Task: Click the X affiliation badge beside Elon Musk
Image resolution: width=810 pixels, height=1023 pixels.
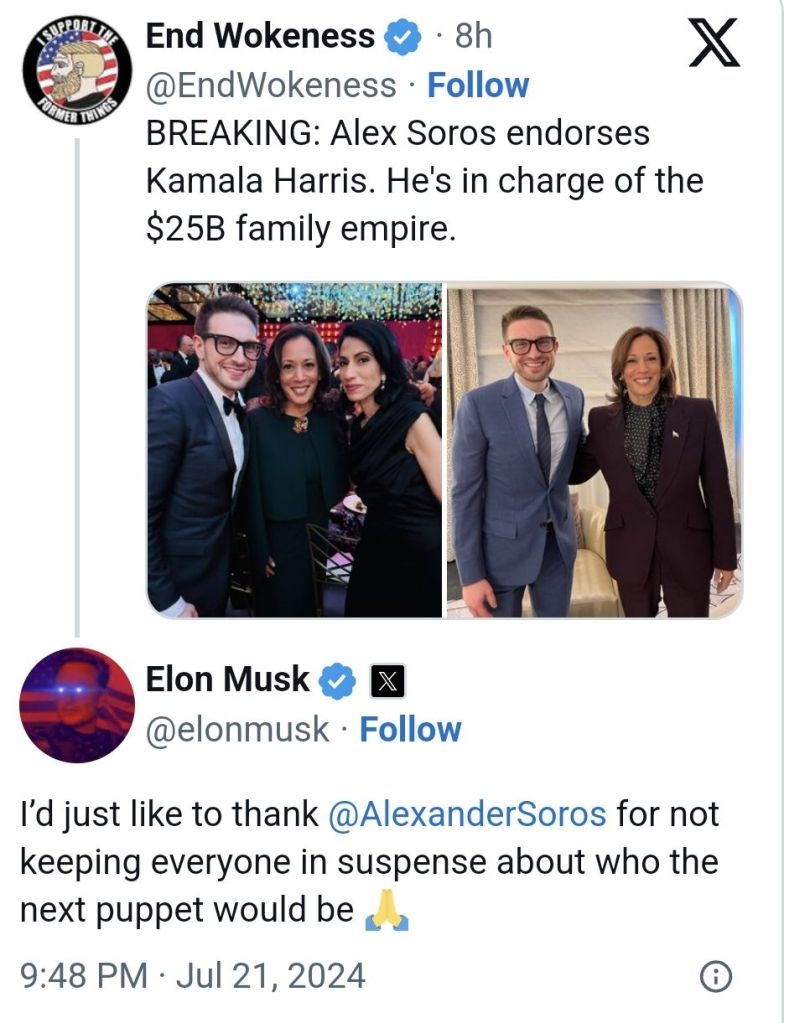Action: click(387, 682)
